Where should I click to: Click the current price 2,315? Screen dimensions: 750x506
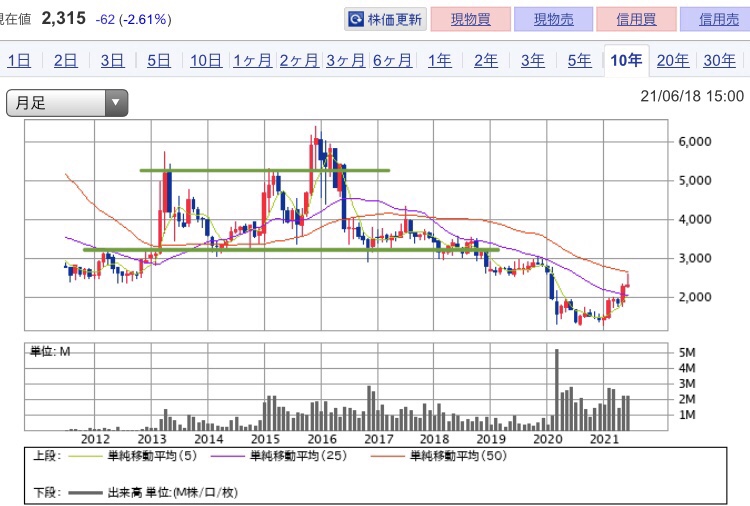pyautogui.click(x=64, y=19)
